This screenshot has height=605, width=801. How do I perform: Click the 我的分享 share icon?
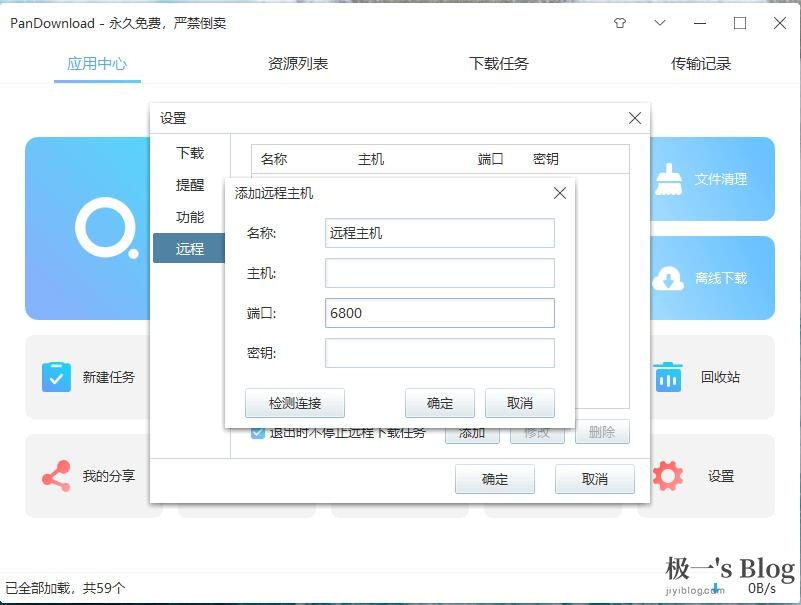tap(56, 476)
